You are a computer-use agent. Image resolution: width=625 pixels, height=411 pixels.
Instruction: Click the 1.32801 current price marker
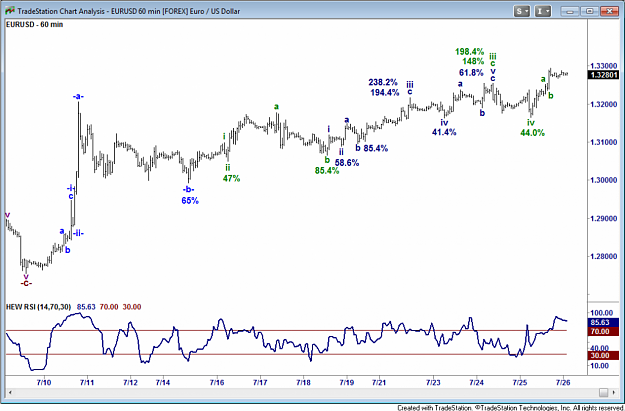[x=603, y=75]
